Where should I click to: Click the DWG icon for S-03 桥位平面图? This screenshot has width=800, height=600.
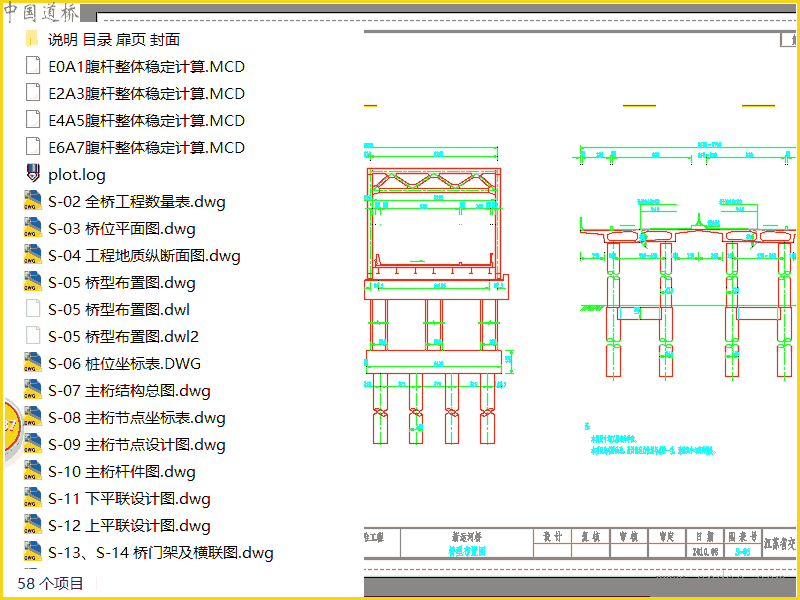tap(32, 229)
